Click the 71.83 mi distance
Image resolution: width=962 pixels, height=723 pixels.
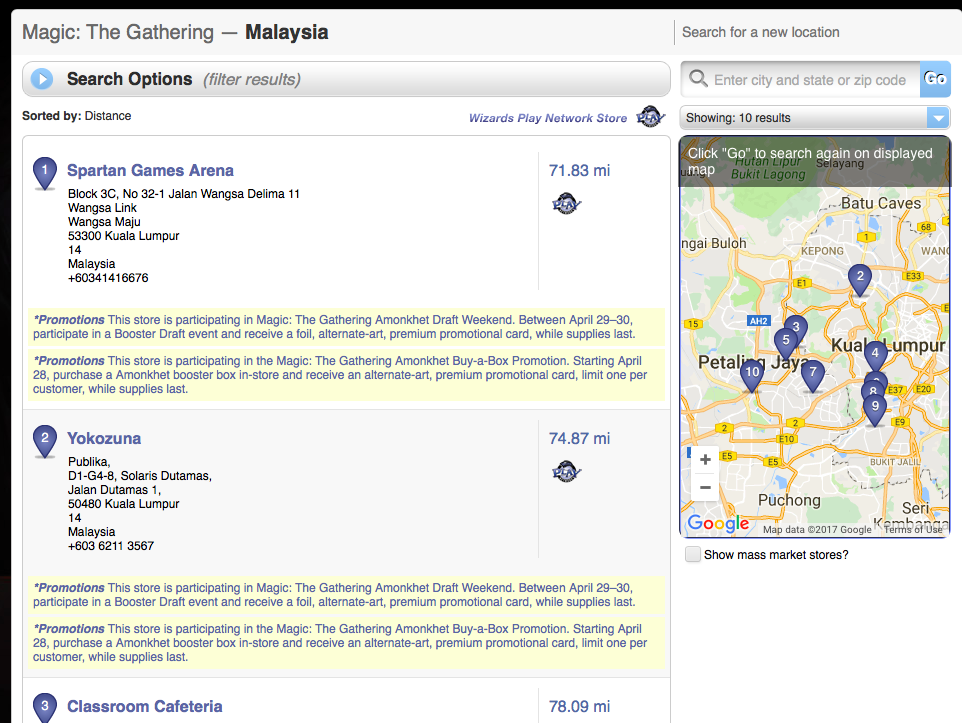[579, 171]
